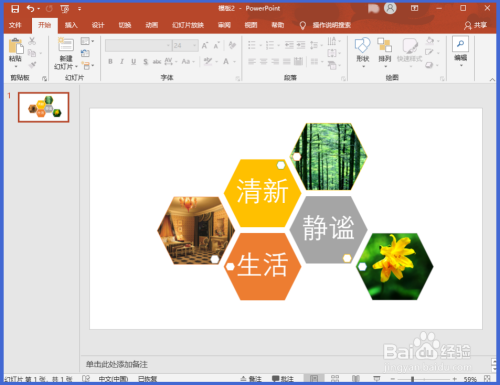Click the 共享 (Share) button
This screenshot has width=500, height=385.
tap(476, 25)
